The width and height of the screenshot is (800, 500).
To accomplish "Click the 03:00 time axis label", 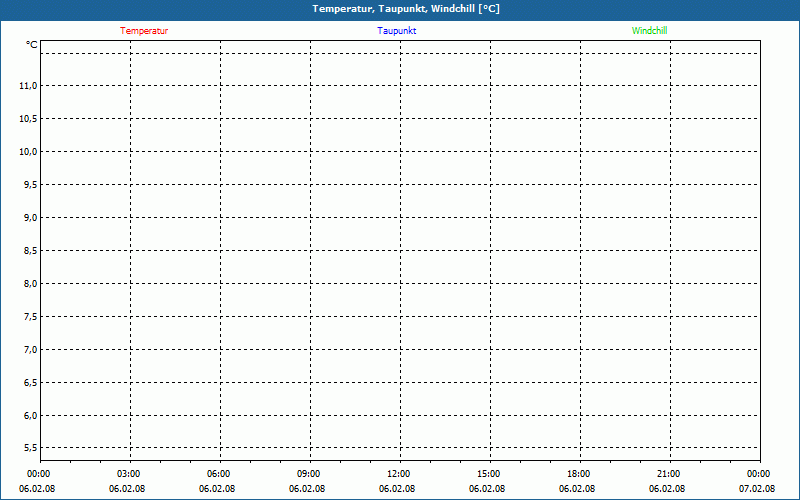I will click(x=129, y=474).
